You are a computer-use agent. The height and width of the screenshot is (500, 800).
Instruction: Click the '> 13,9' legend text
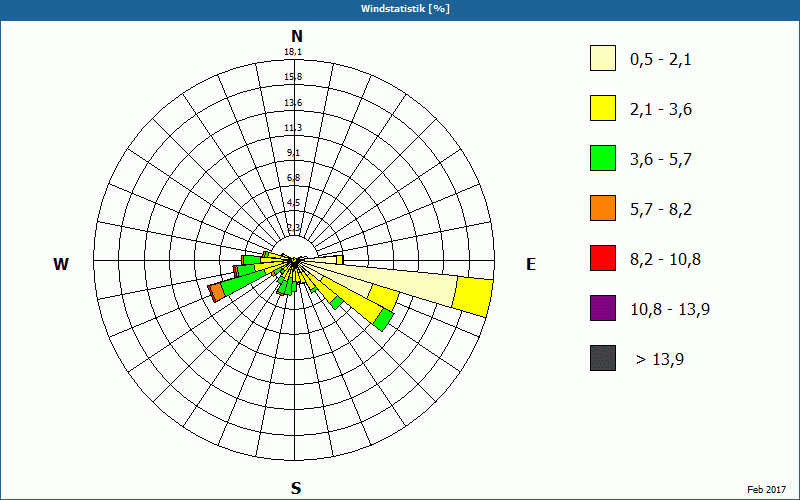click(x=660, y=360)
